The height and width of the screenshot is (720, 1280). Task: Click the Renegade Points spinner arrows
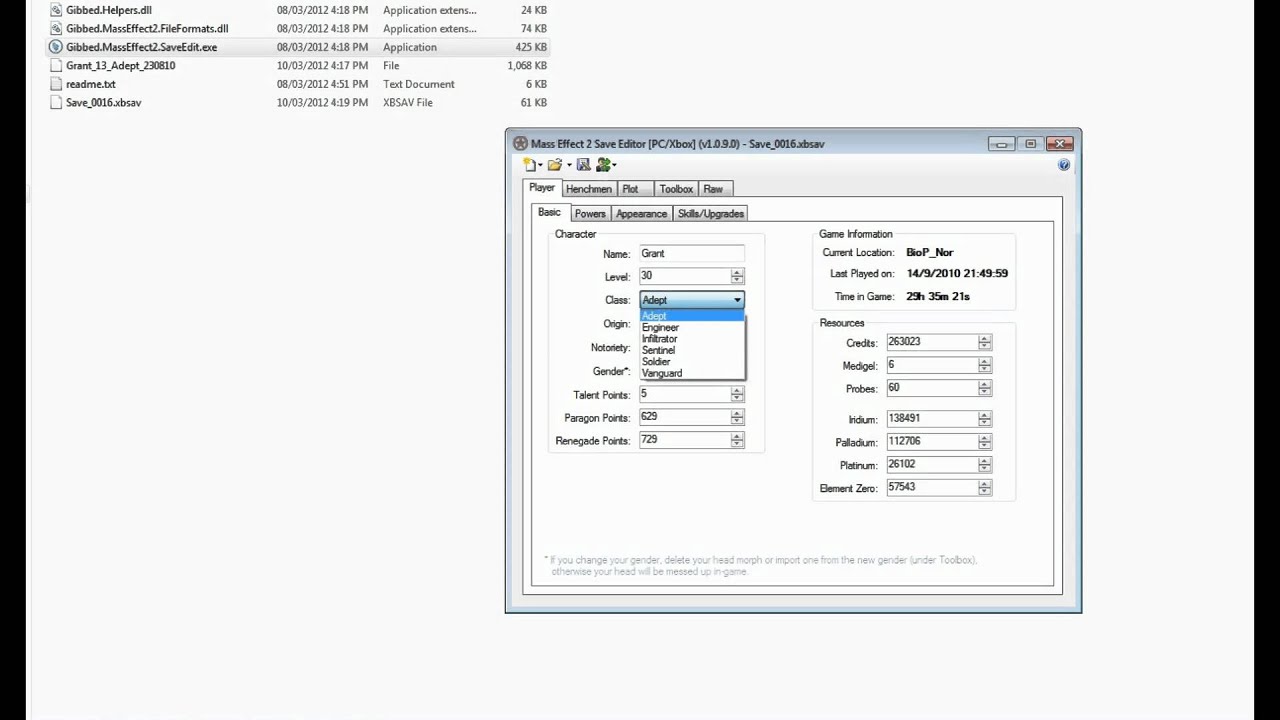(737, 440)
